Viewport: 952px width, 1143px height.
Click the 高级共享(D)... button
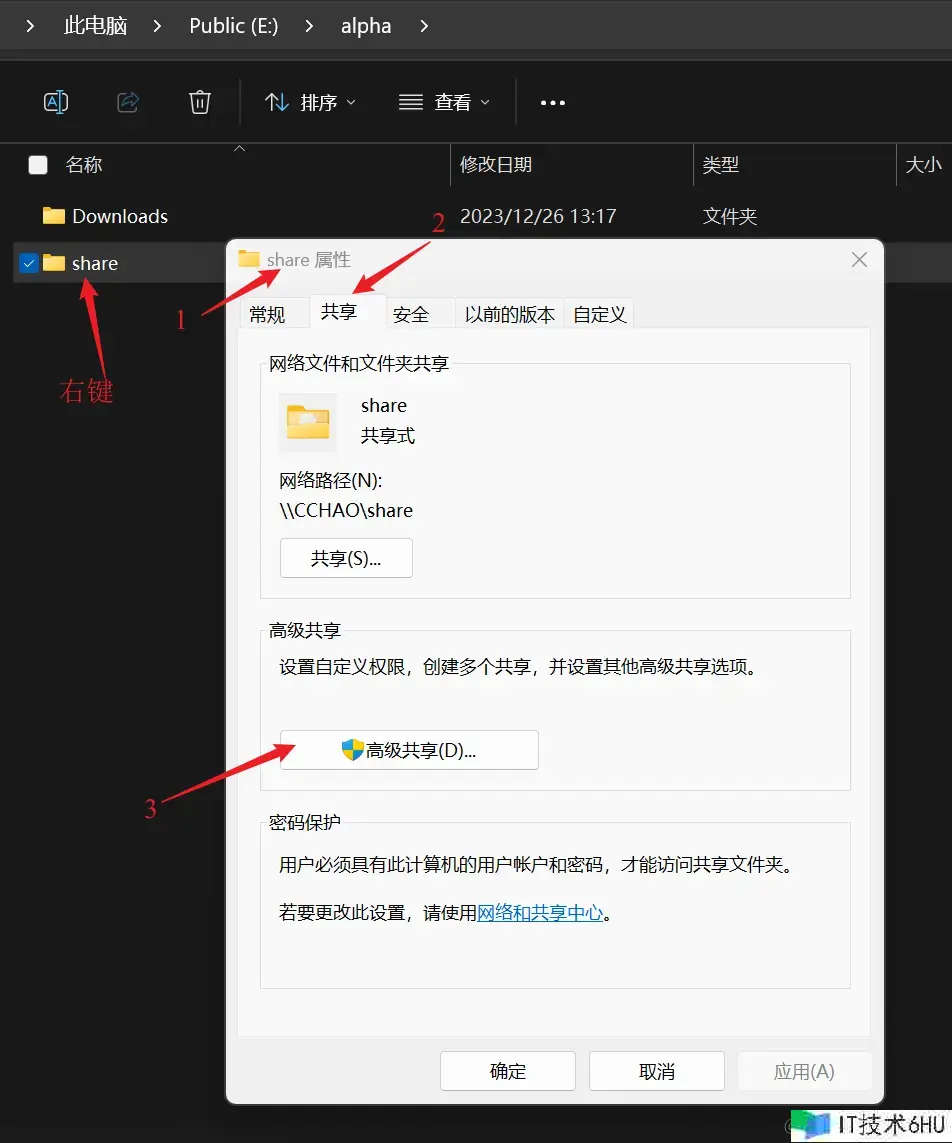tap(409, 750)
